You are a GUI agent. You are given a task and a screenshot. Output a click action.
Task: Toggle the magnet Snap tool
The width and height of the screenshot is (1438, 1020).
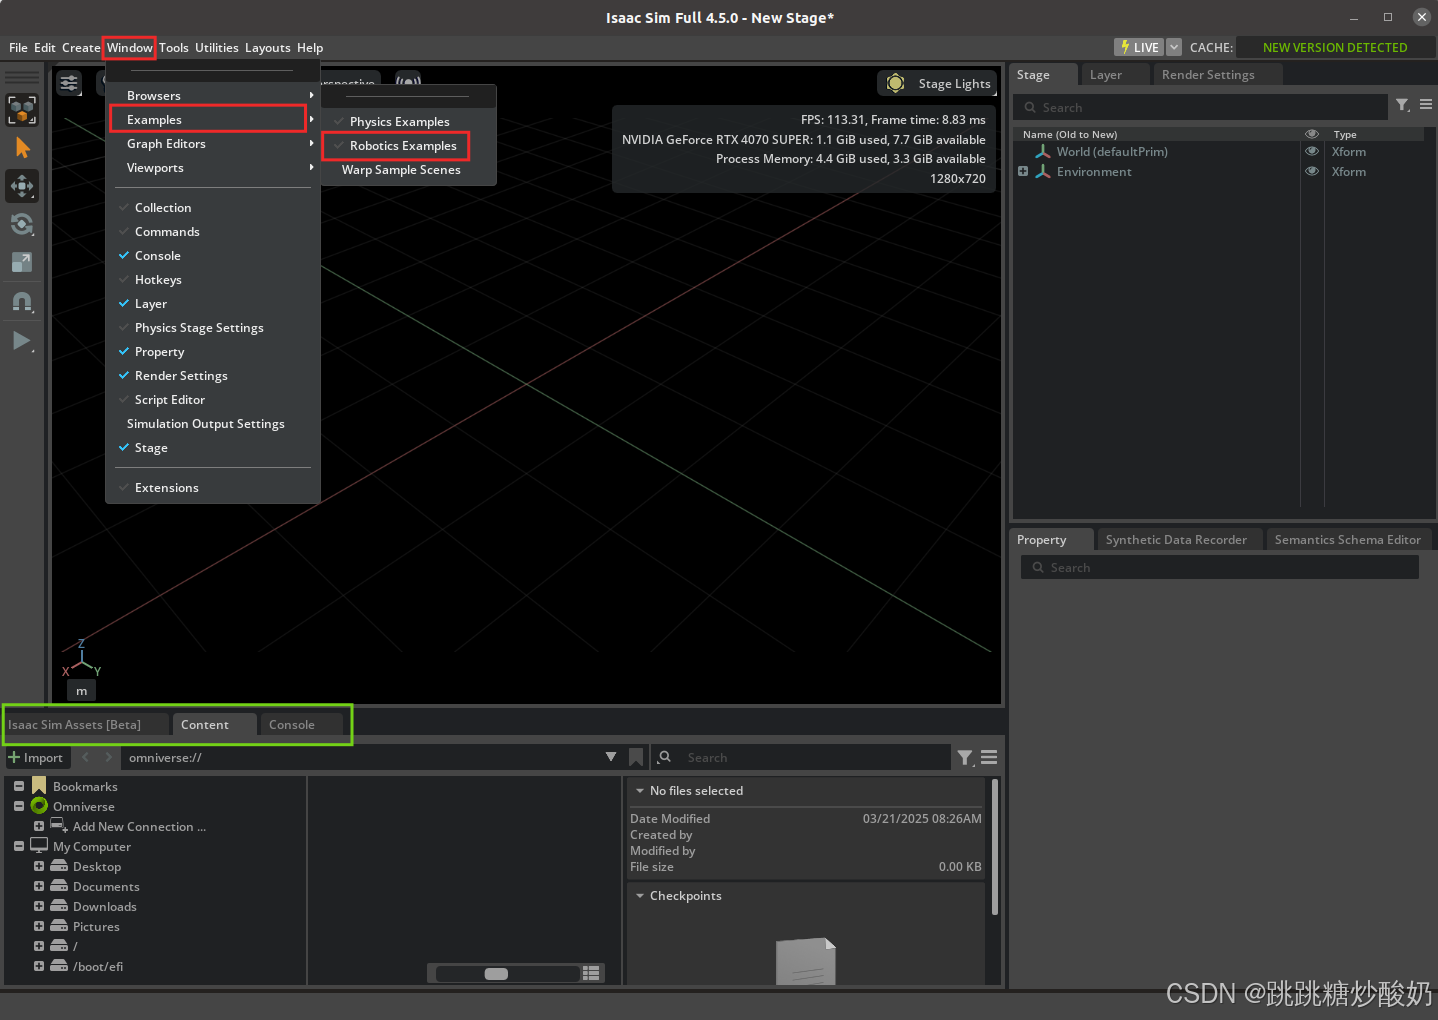click(22, 302)
